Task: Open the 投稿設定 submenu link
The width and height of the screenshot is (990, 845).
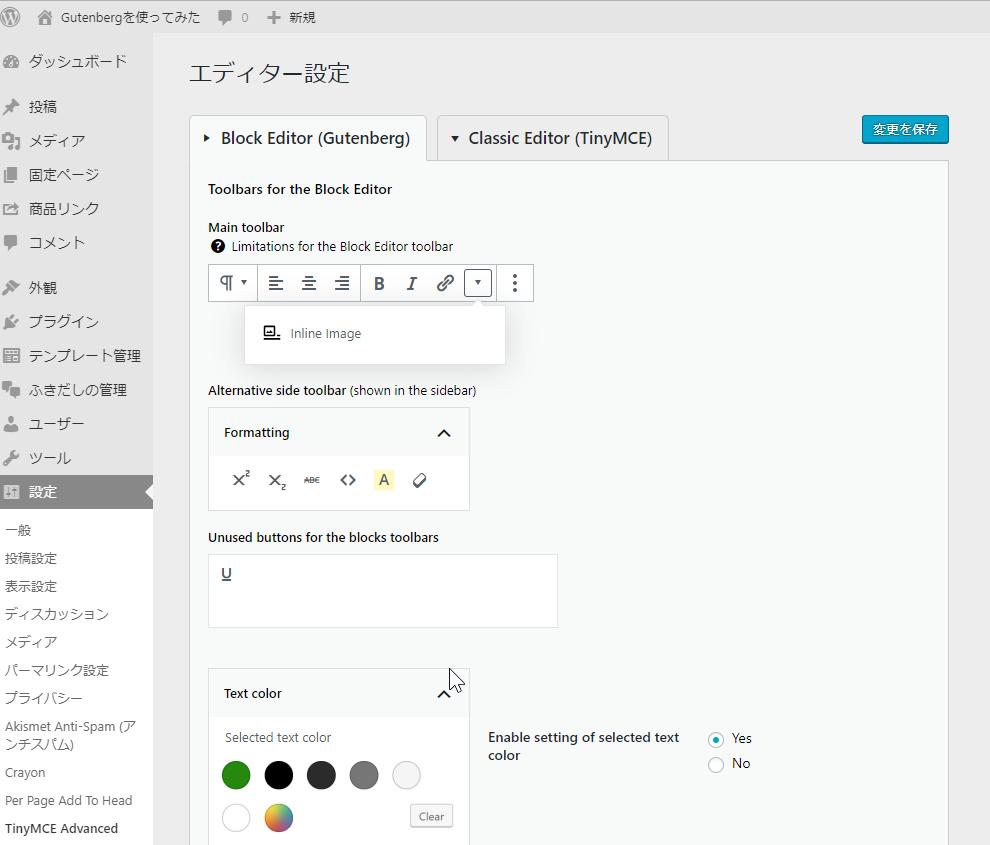Action: tap(31, 558)
